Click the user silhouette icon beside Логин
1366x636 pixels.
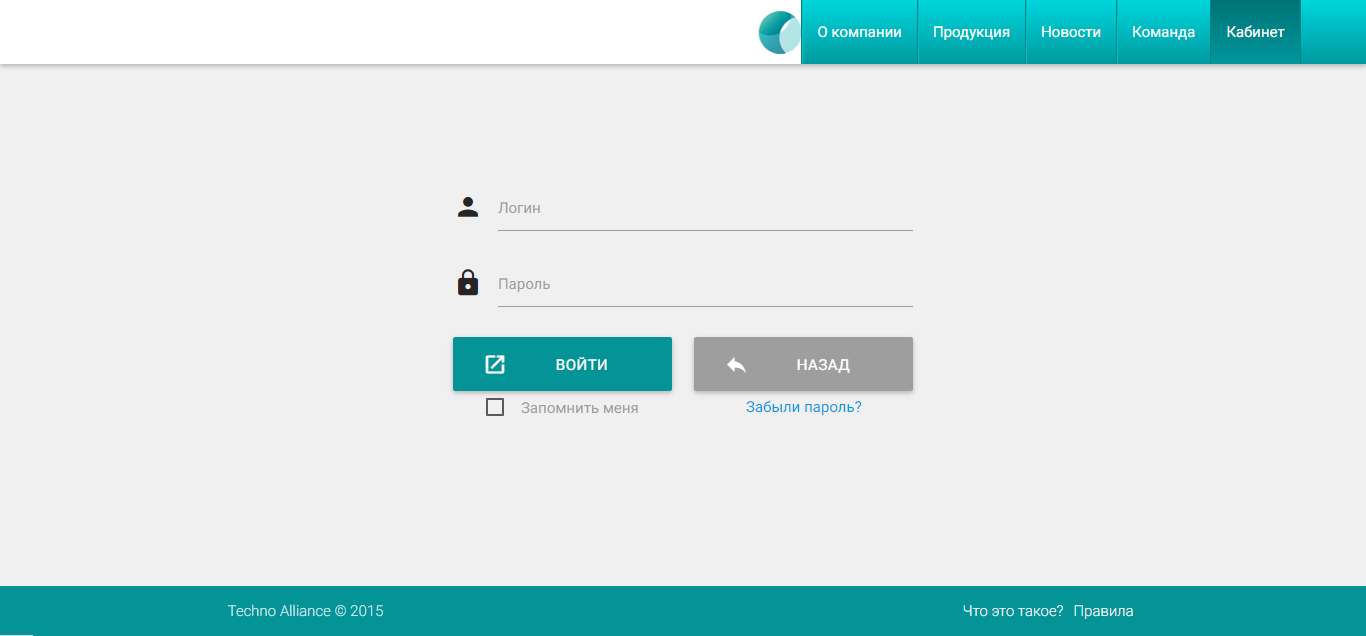point(468,207)
